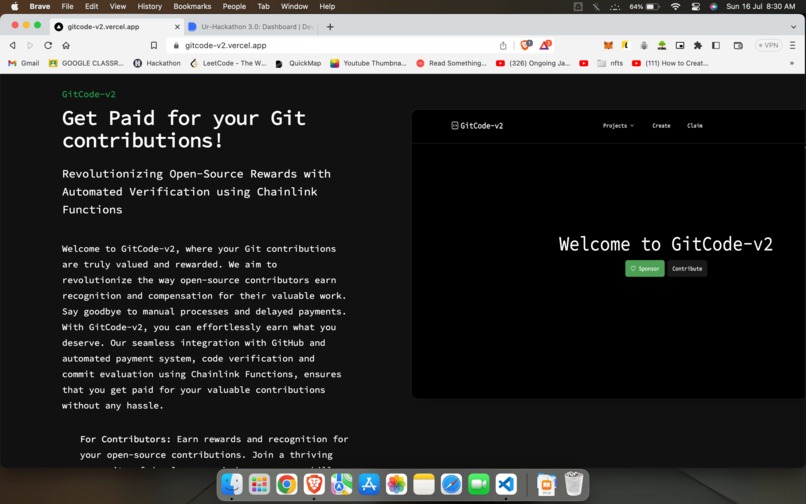Open the Wi-Fi status menu

pyautogui.click(x=675, y=6)
